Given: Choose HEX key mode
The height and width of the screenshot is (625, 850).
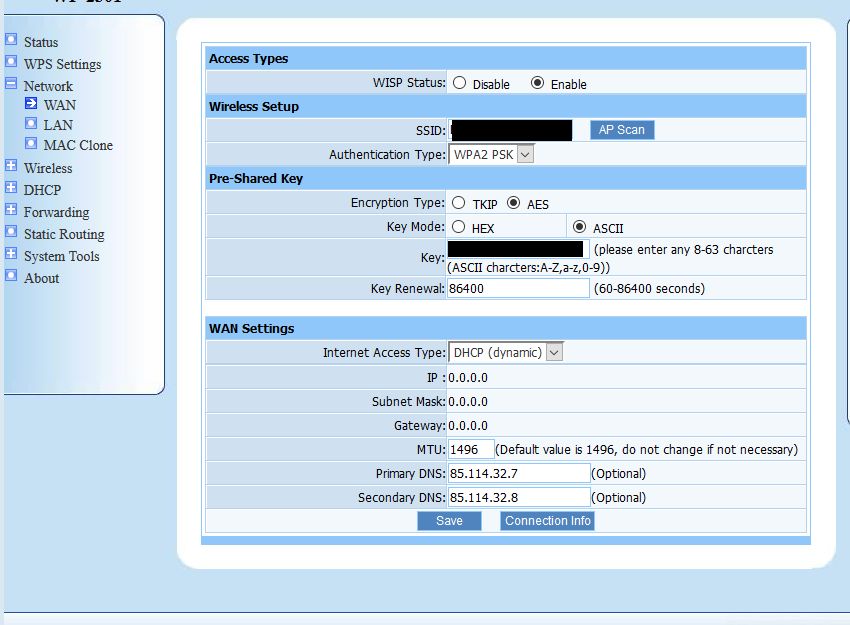Looking at the screenshot, I should pyautogui.click(x=460, y=227).
